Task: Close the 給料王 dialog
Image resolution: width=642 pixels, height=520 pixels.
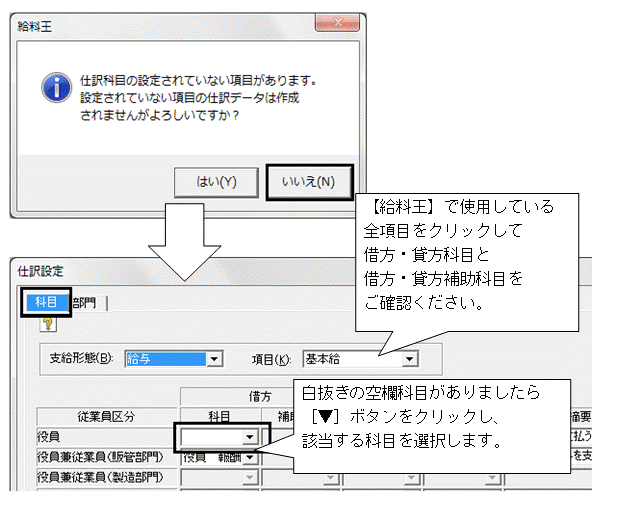Action: 337,22
